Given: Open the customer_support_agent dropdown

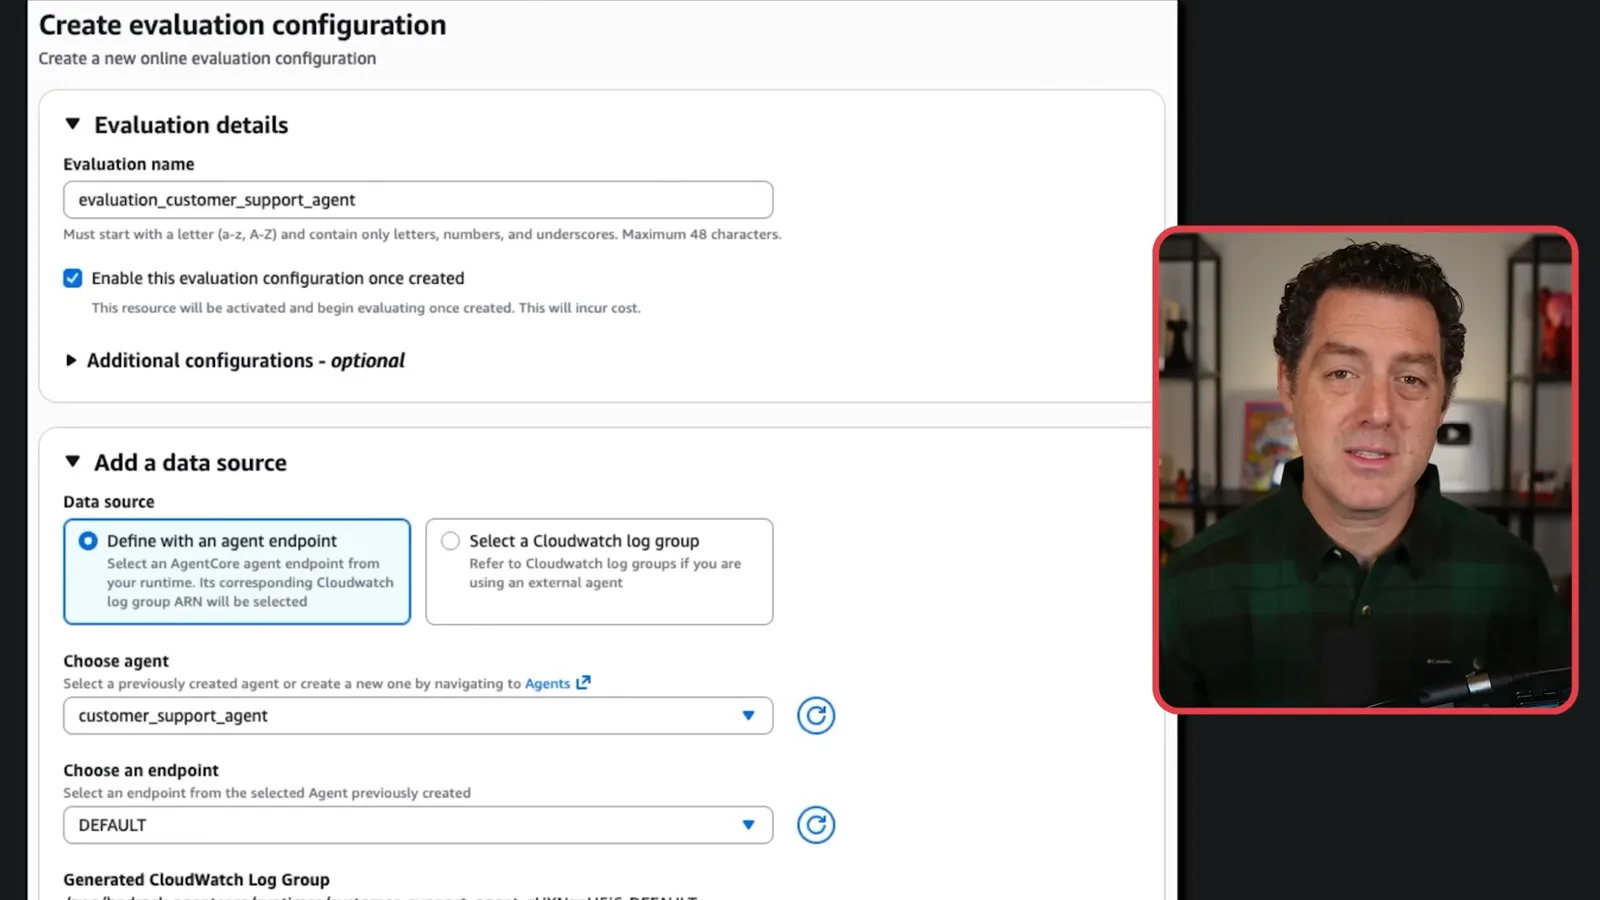Looking at the screenshot, I should coord(418,716).
